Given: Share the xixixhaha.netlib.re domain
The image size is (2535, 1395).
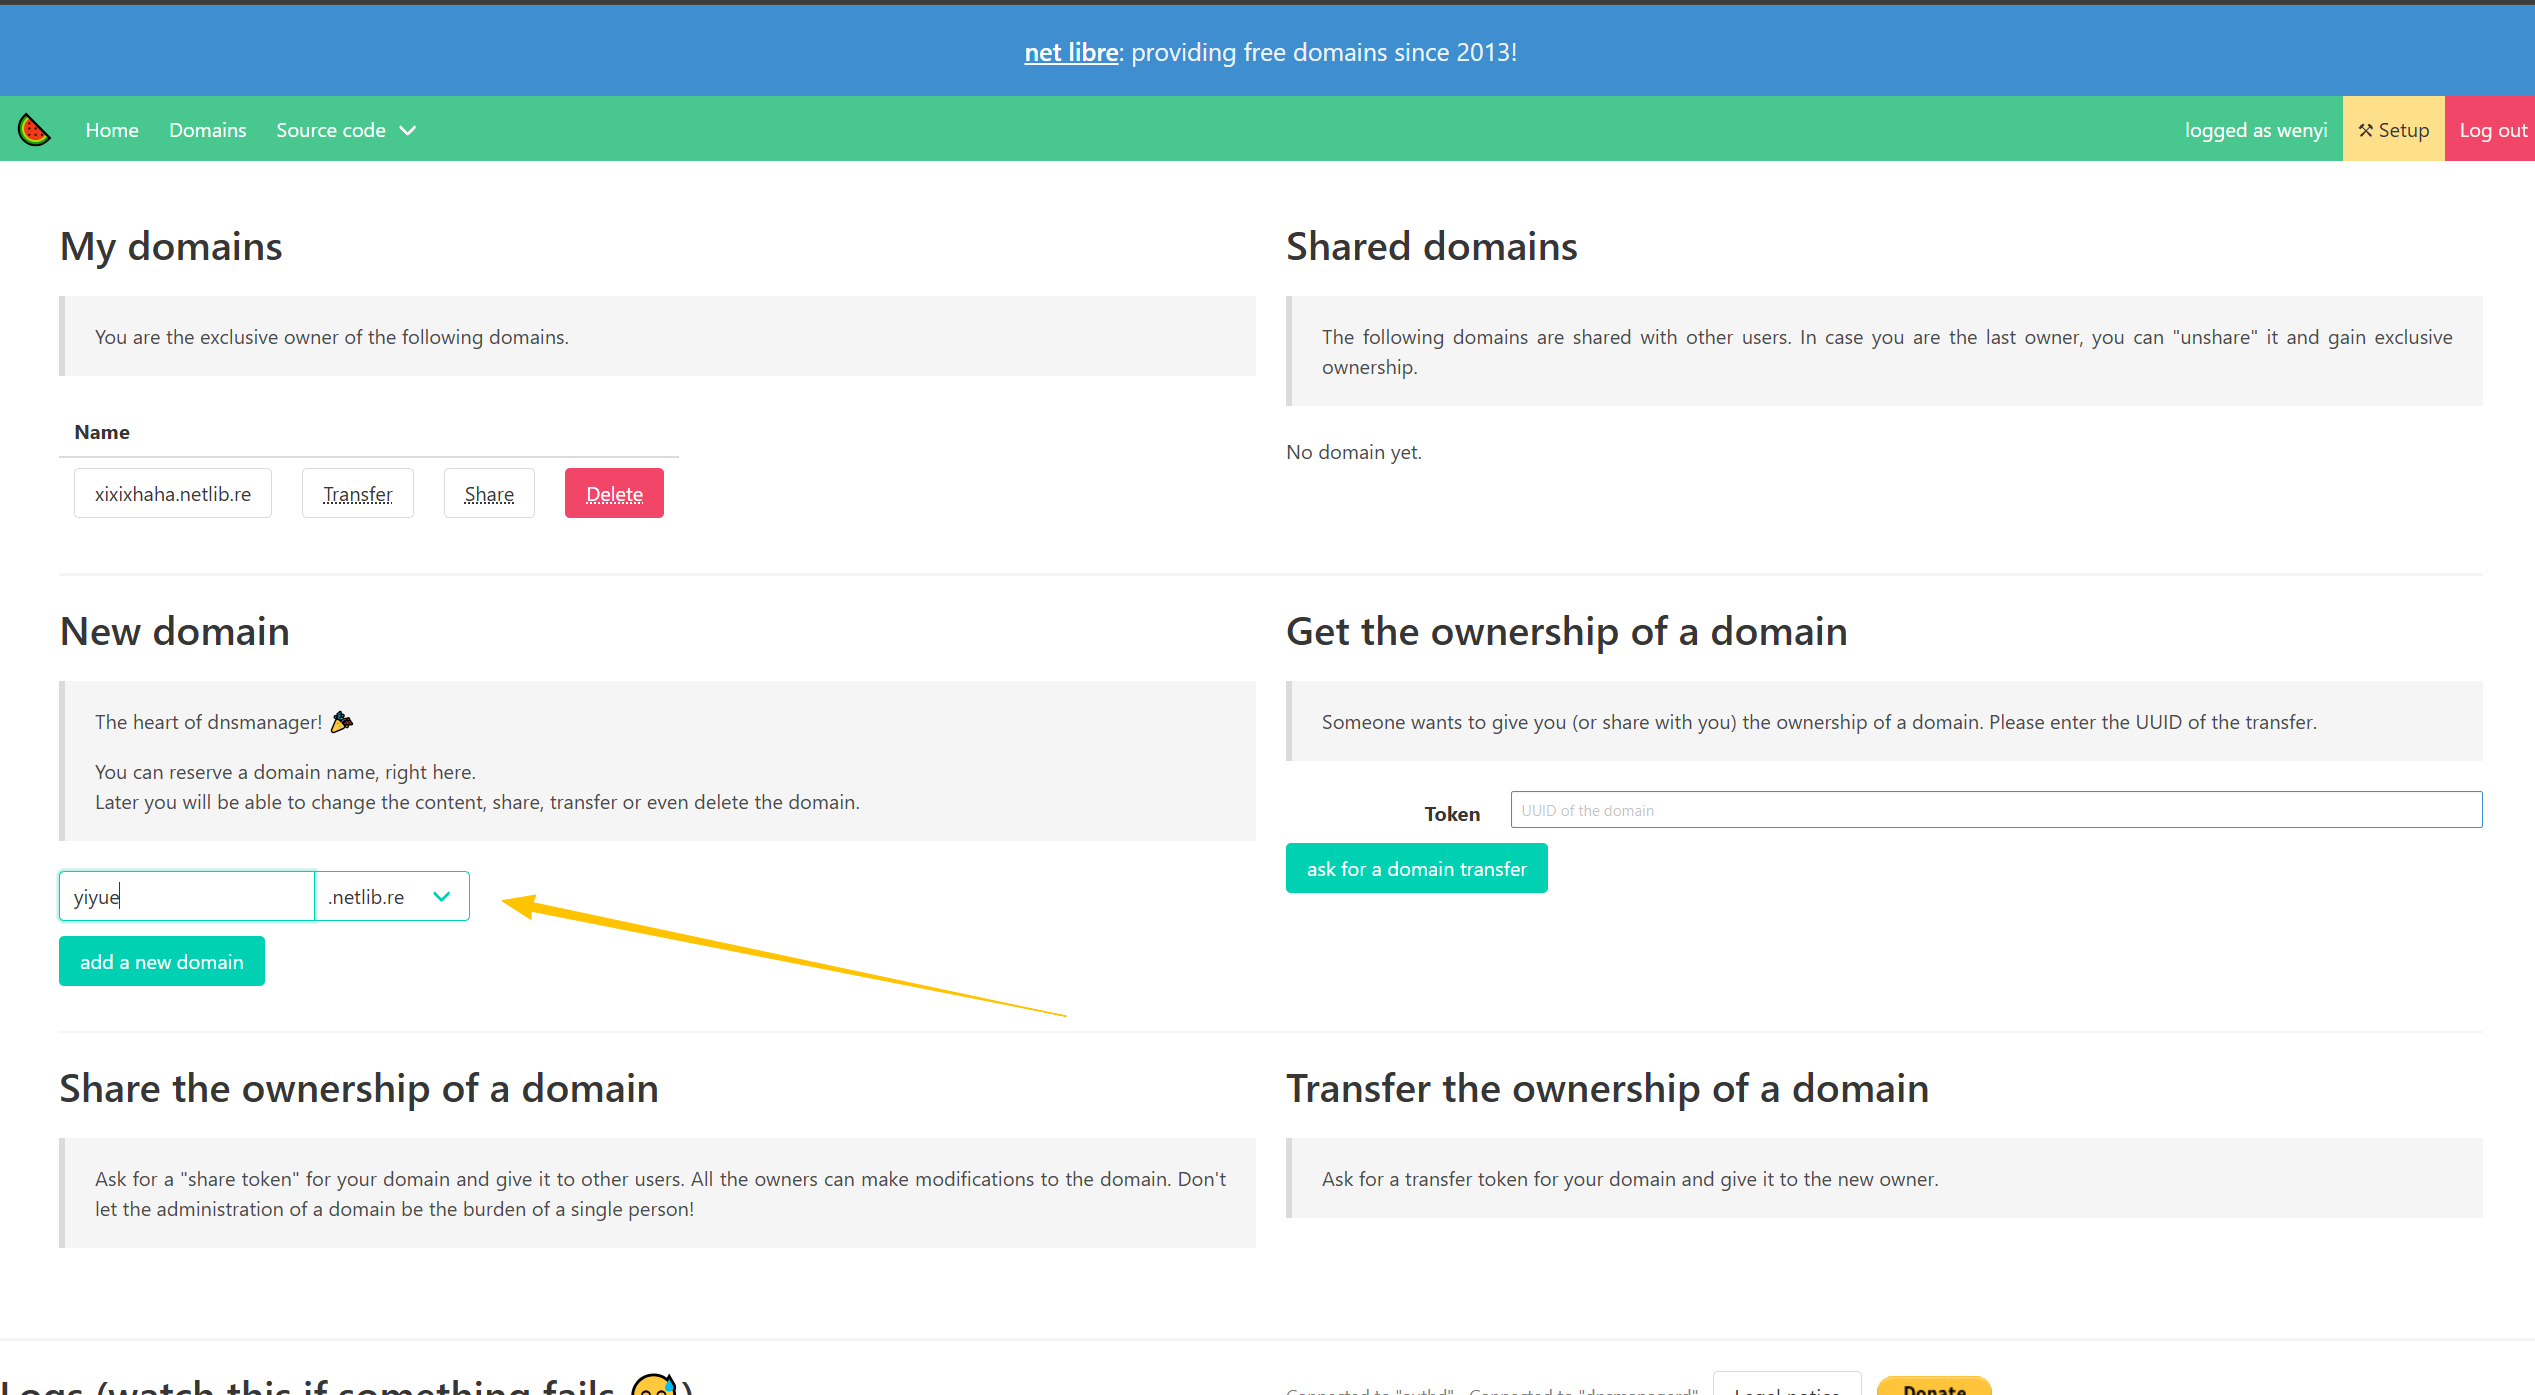Looking at the screenshot, I should pos(489,494).
